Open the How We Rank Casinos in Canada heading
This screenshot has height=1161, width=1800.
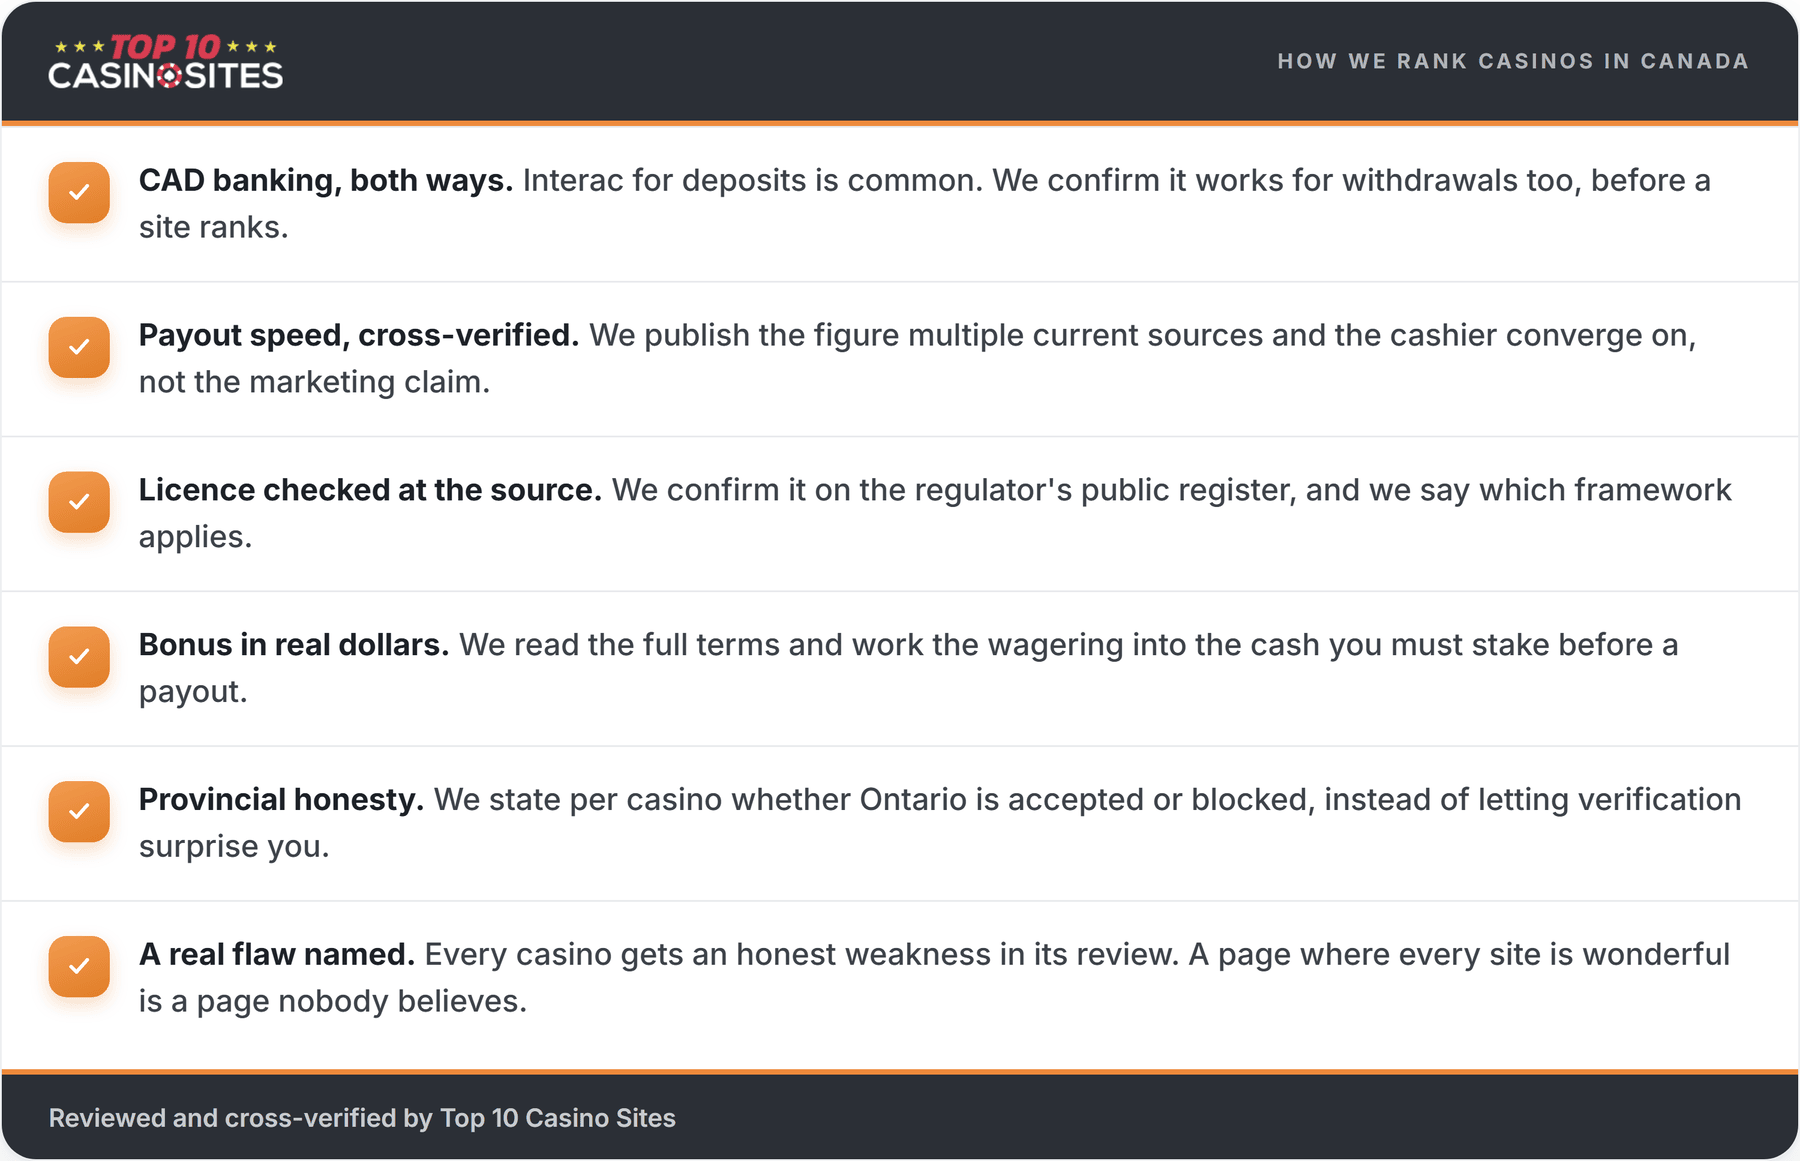(x=1513, y=61)
